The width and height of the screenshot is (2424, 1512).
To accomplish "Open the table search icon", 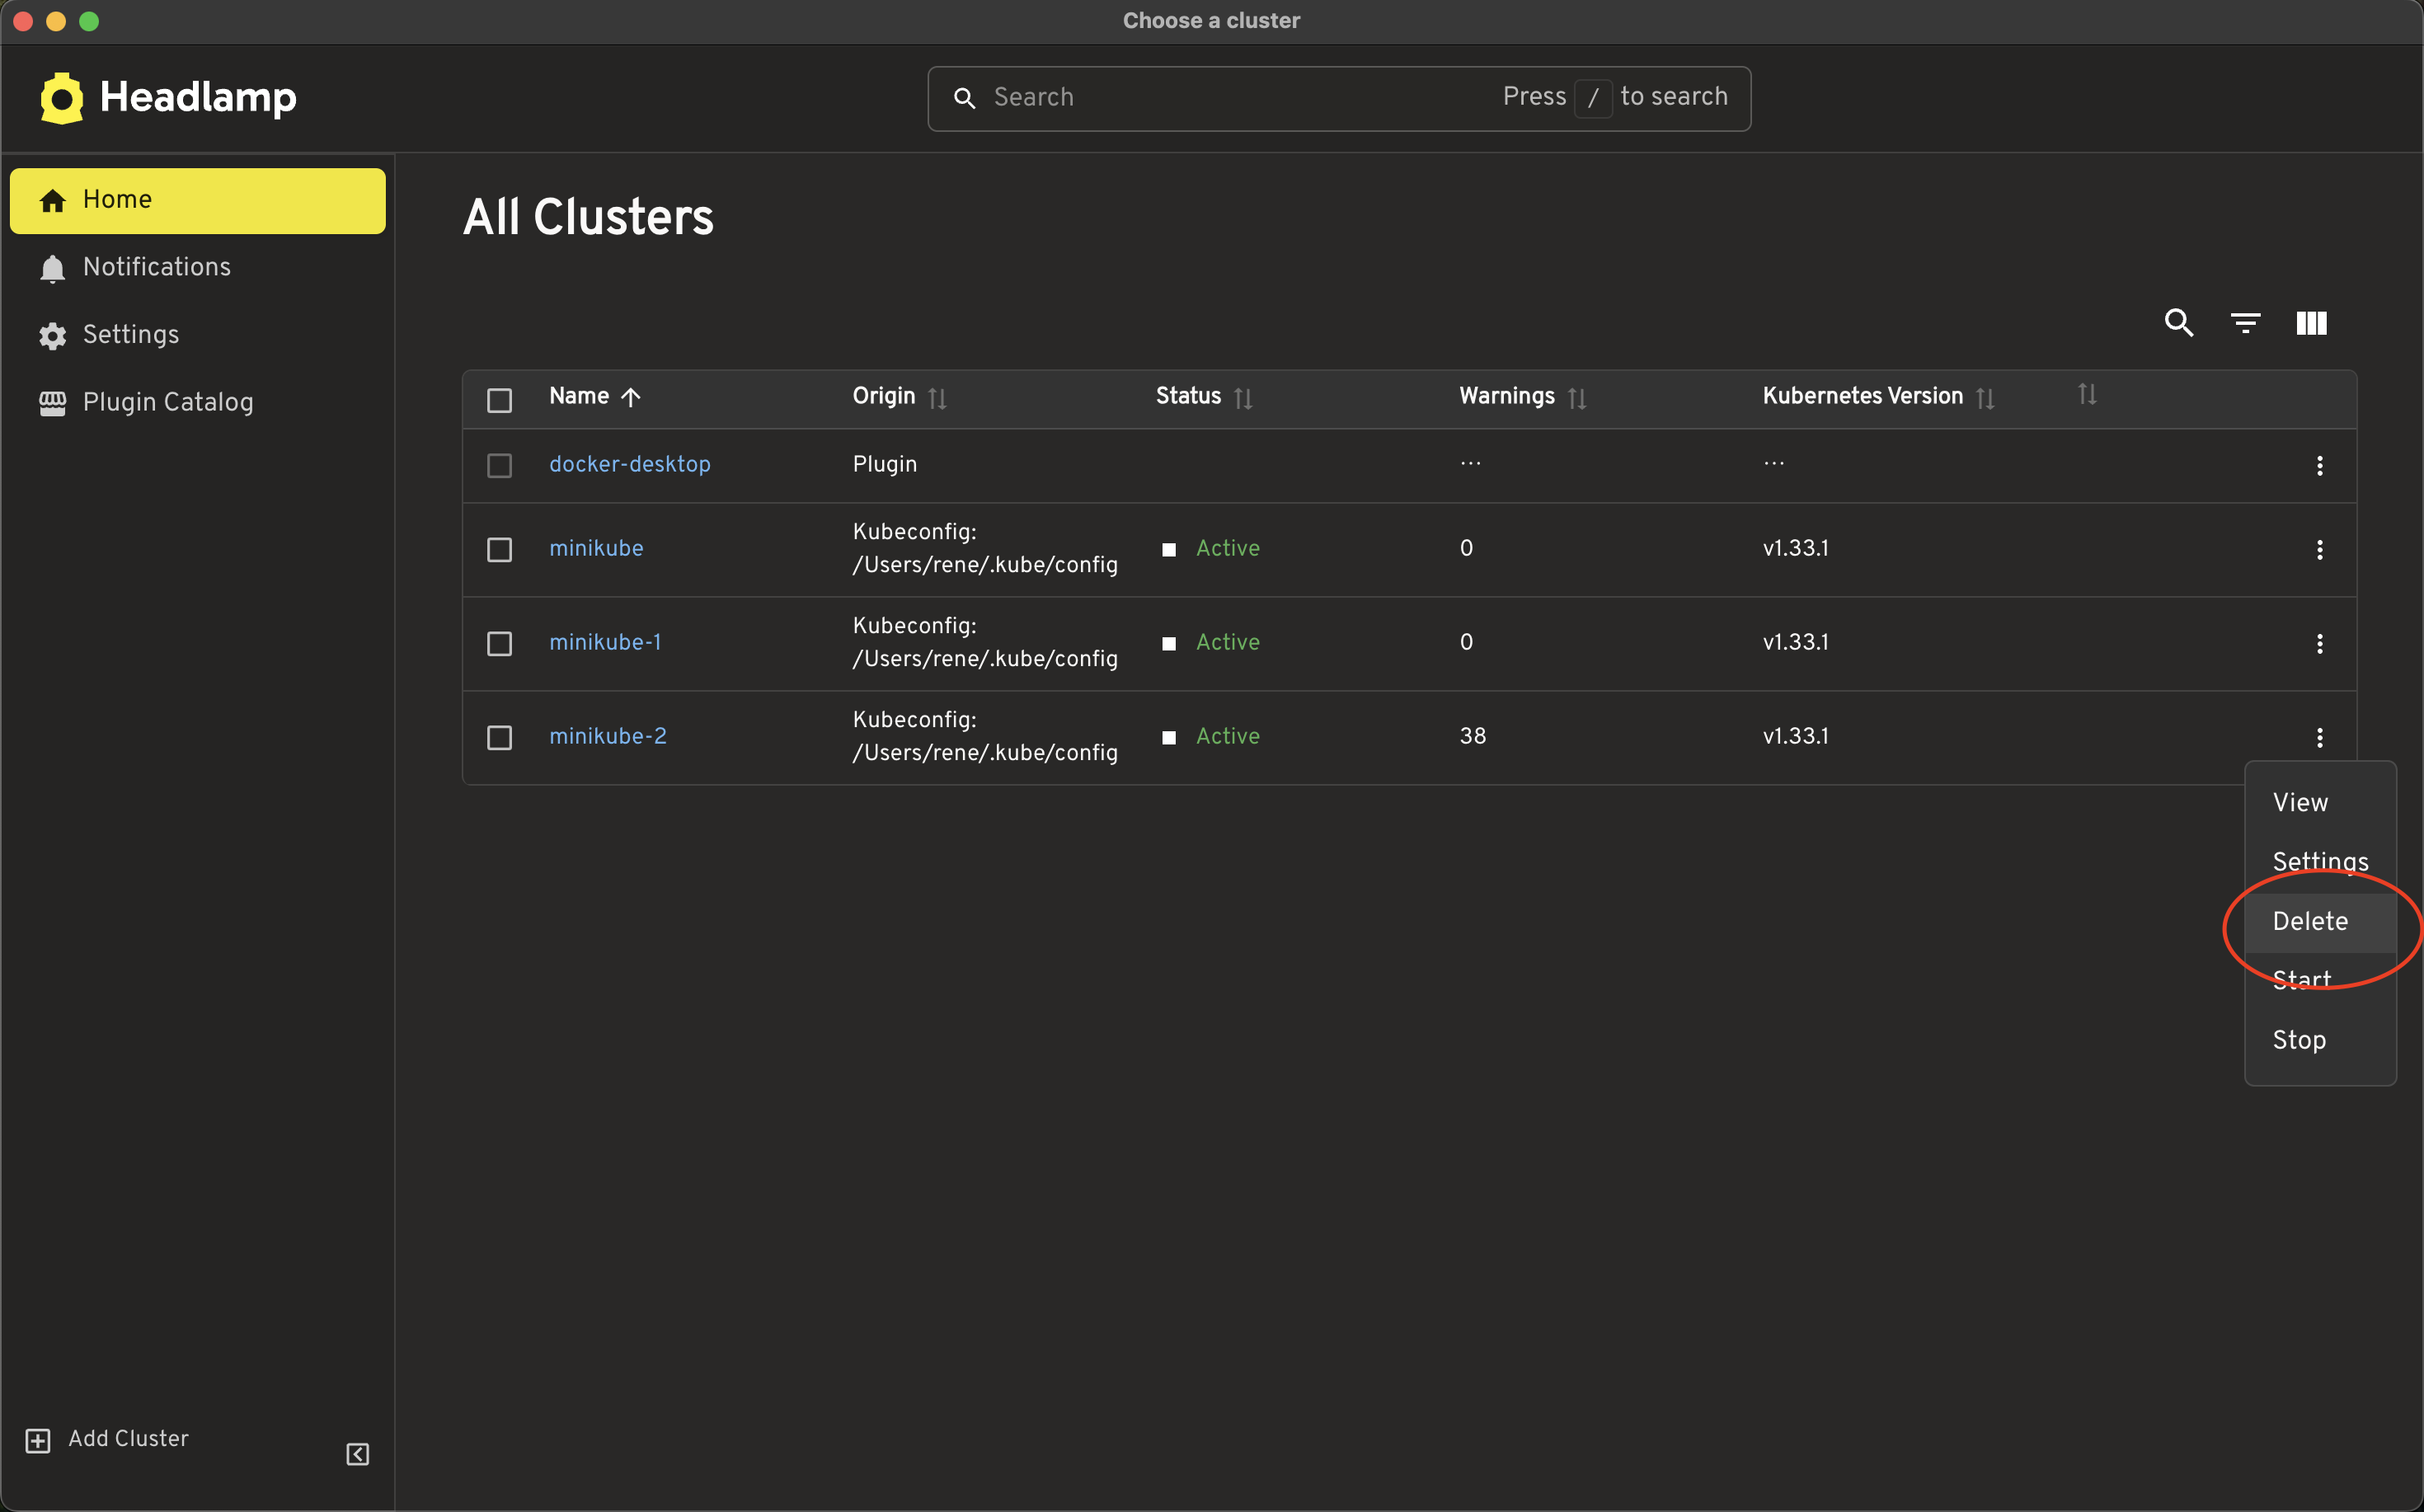I will coord(2179,322).
